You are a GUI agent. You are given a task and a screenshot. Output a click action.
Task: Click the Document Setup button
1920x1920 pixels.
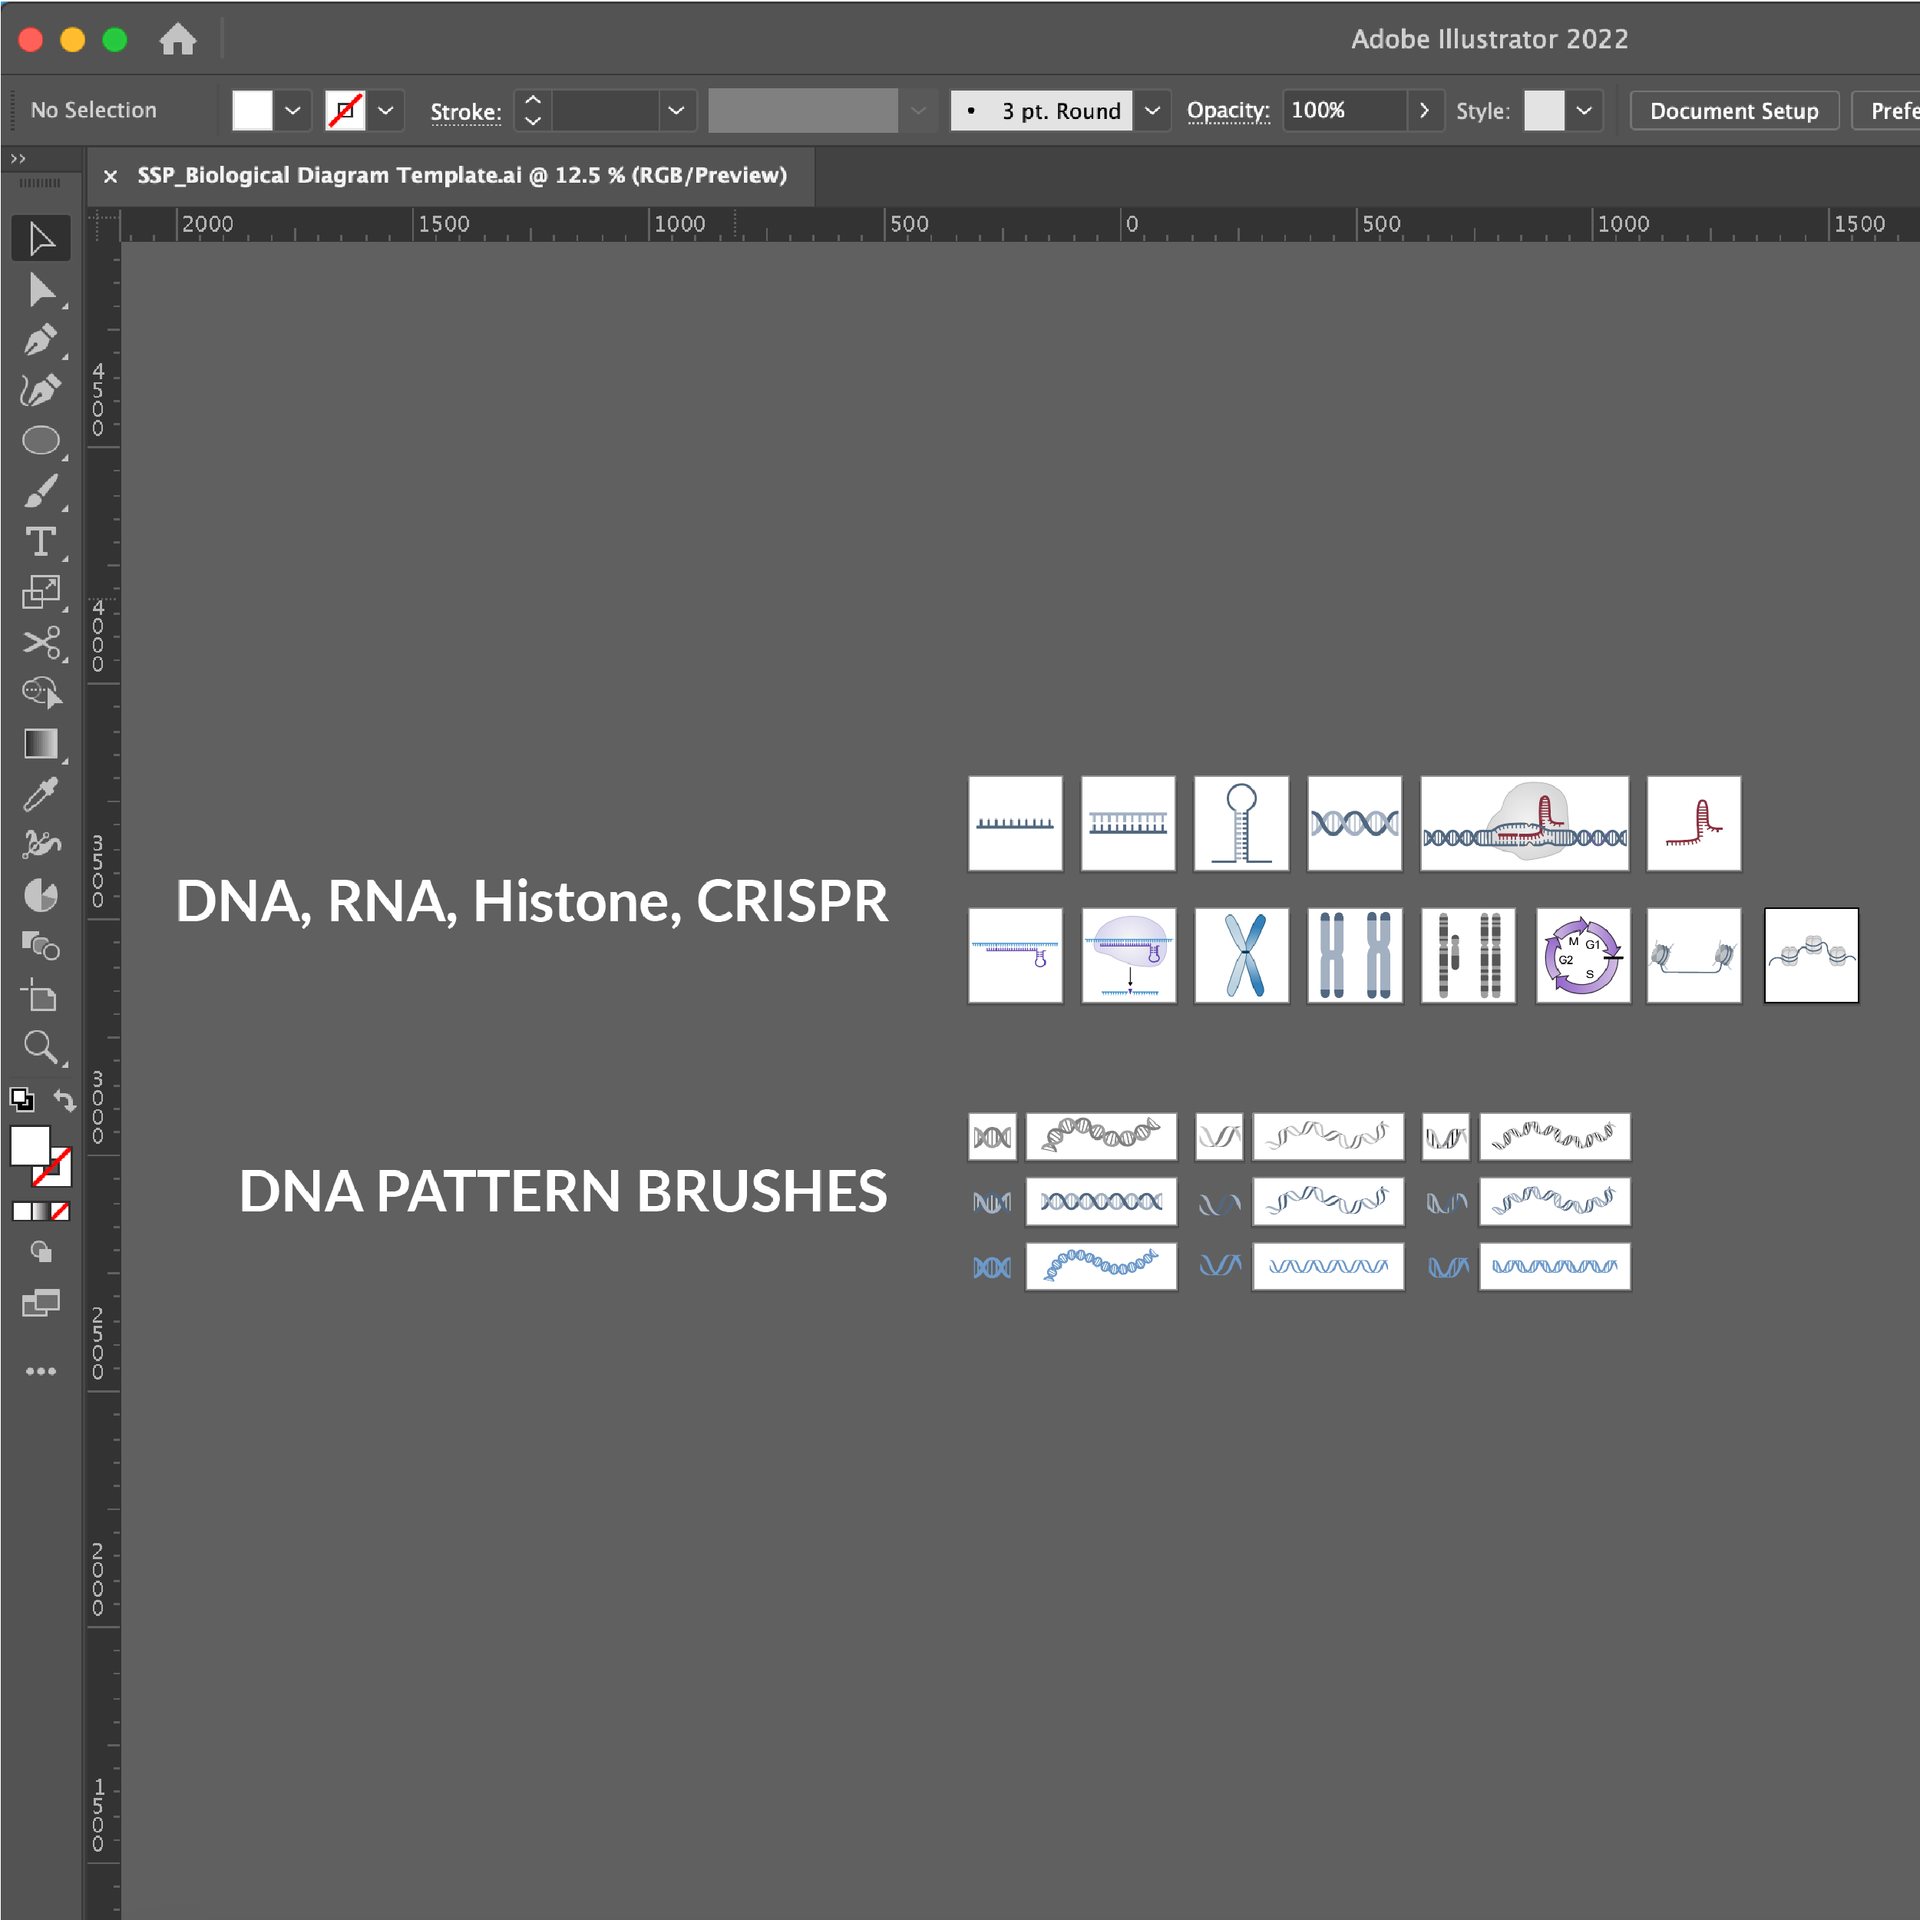[1734, 110]
